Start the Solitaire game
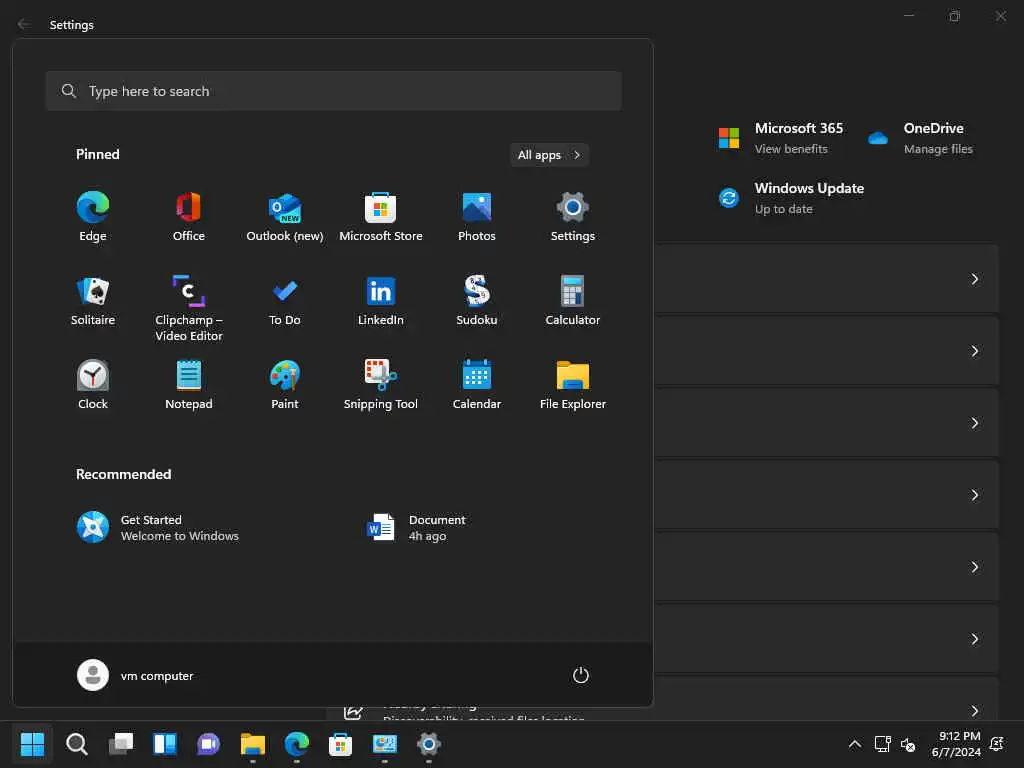The image size is (1024, 768). (93, 301)
